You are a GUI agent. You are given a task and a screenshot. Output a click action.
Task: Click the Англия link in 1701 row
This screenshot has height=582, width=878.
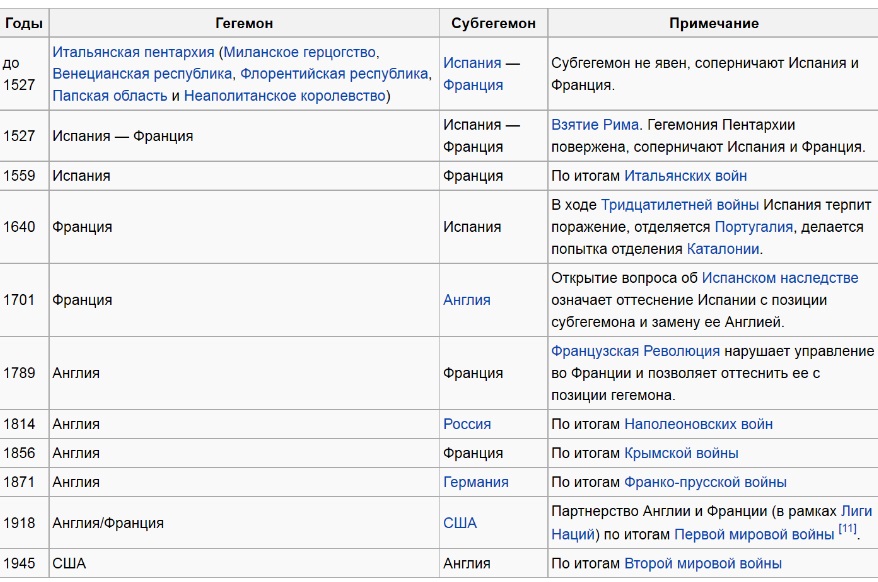click(466, 300)
